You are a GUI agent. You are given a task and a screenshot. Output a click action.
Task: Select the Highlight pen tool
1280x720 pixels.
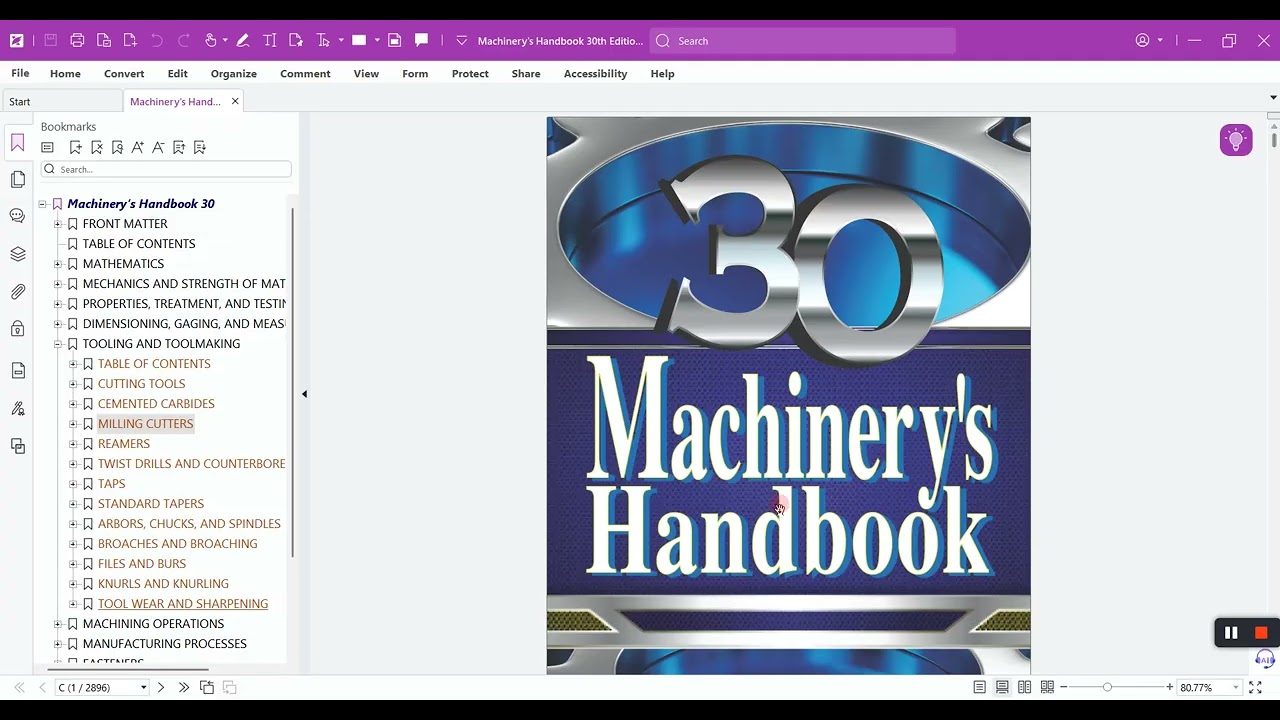coord(243,41)
